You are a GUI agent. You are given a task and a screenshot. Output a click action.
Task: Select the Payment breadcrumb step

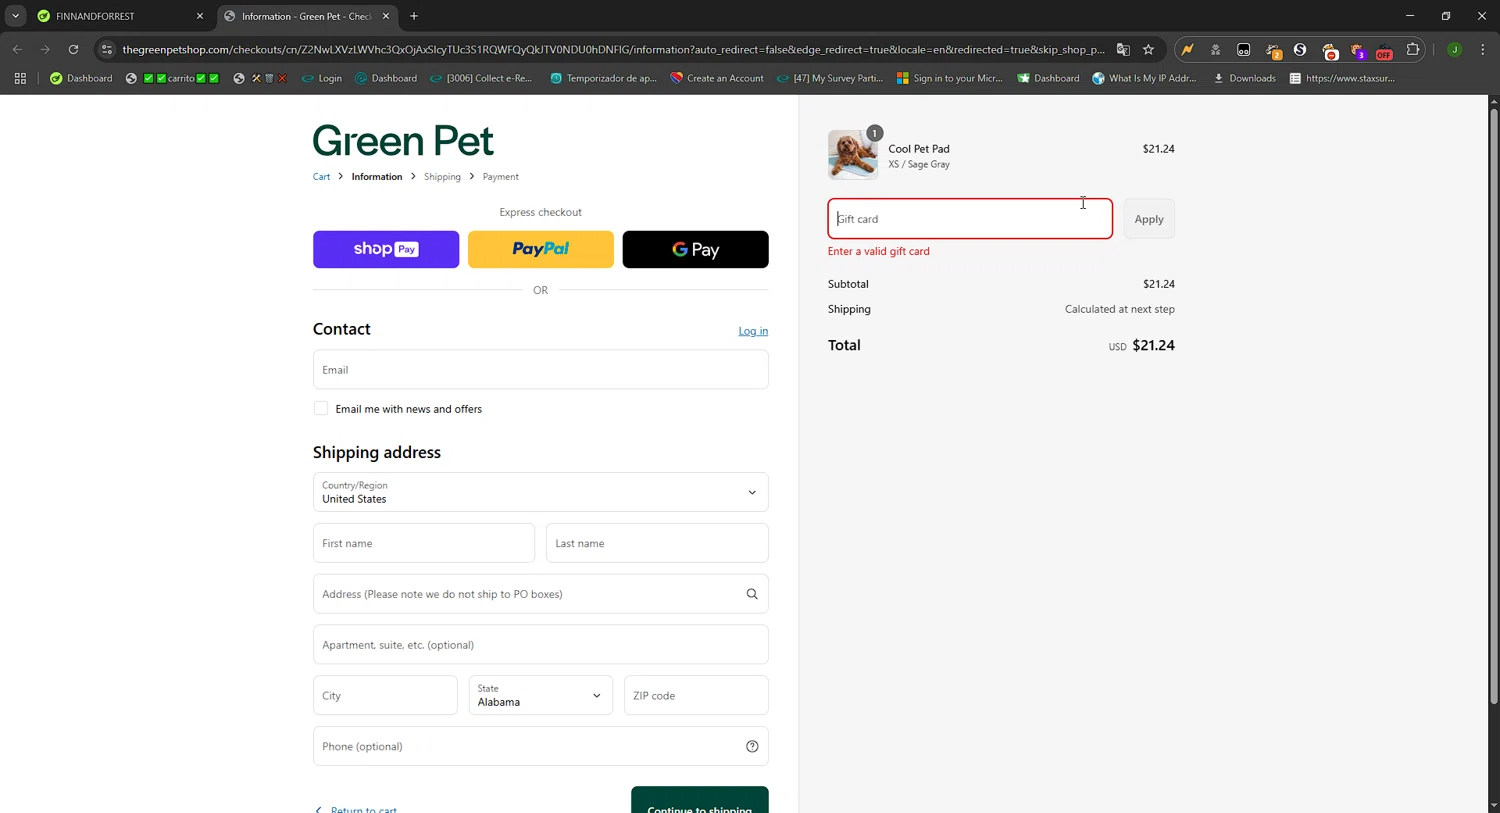coord(500,177)
